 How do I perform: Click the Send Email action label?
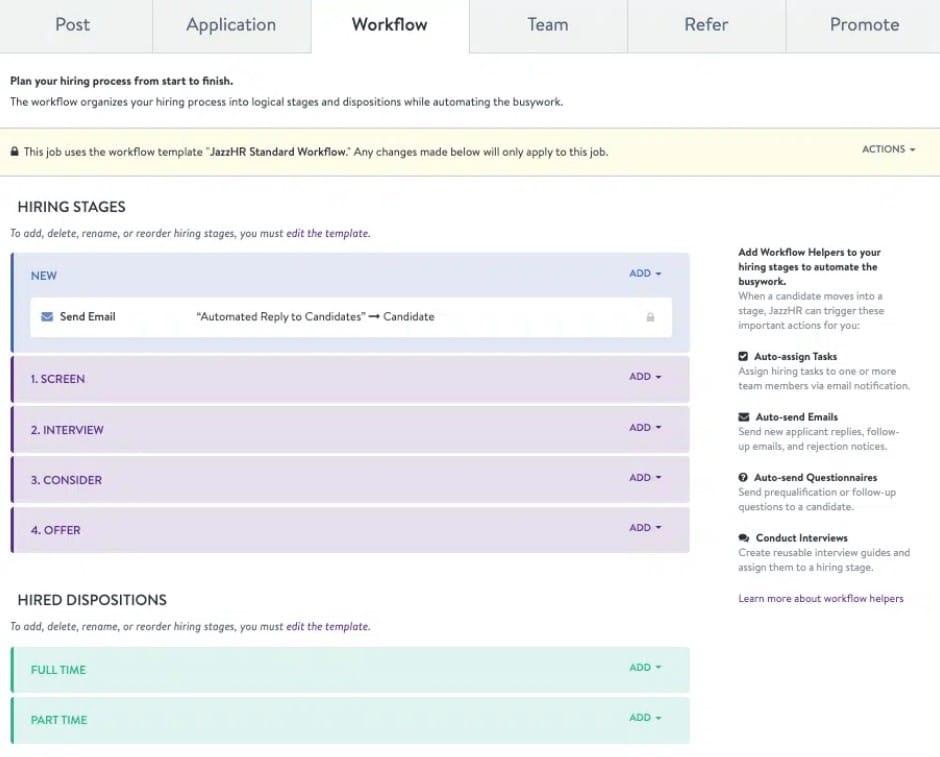coord(88,316)
